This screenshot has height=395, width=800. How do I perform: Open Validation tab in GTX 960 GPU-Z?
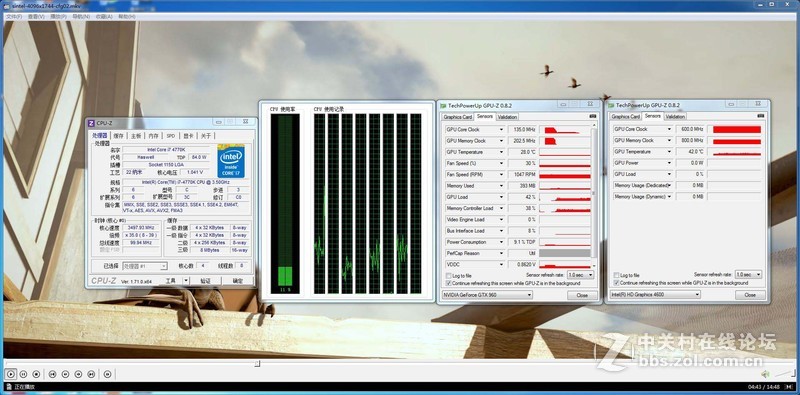507,117
